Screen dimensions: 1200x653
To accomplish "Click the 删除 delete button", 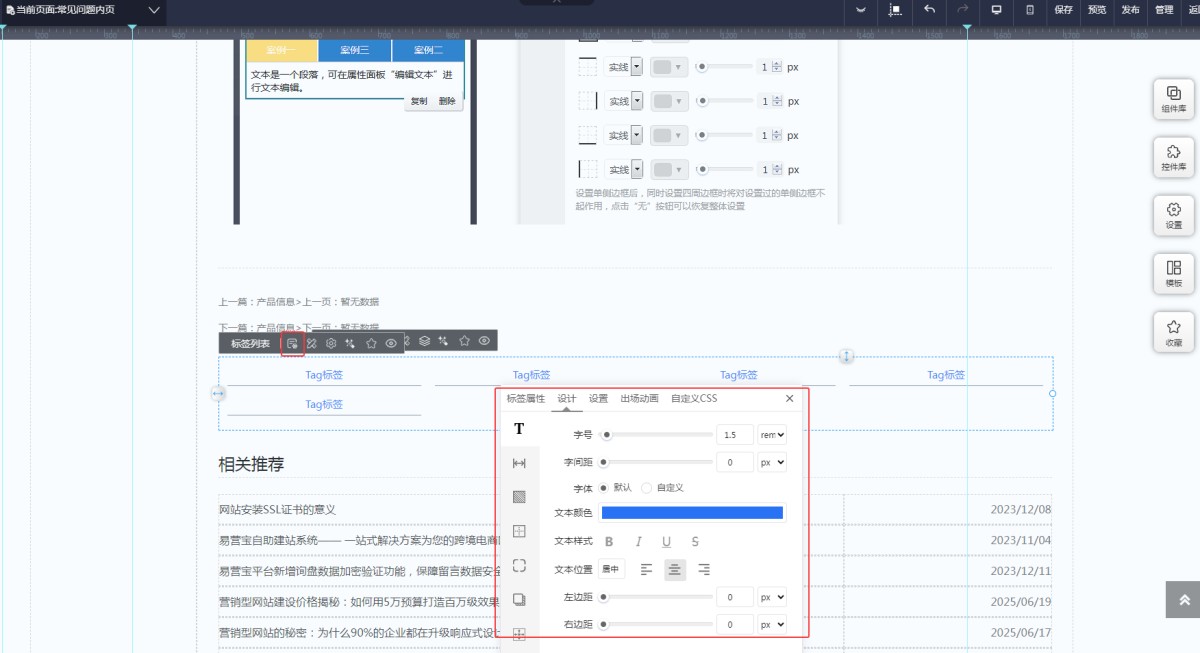I will click(x=447, y=101).
